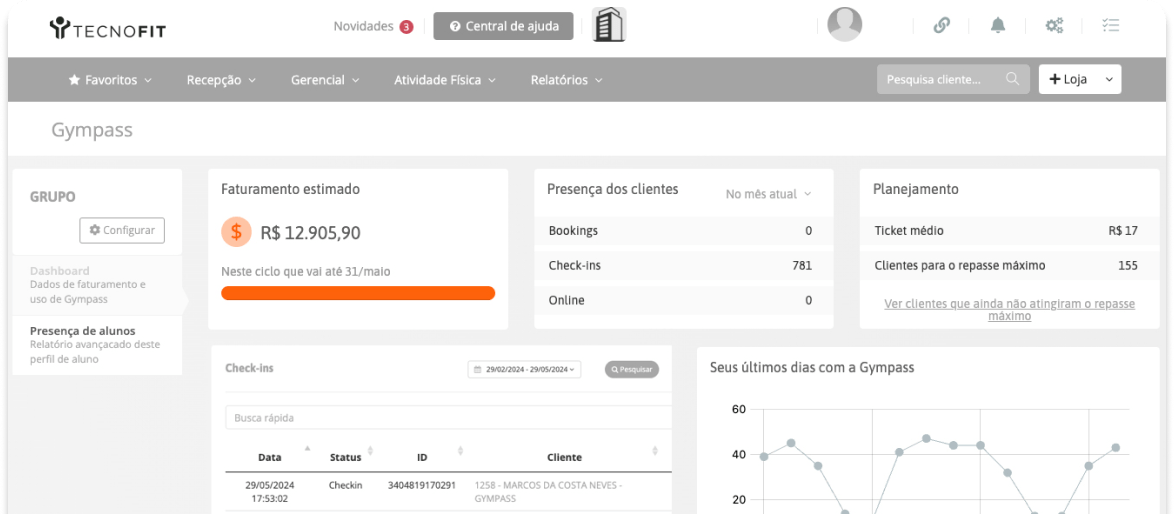This screenshot has height=514, width=1174.
Task: Click the chain link icon
Action: click(x=941, y=25)
